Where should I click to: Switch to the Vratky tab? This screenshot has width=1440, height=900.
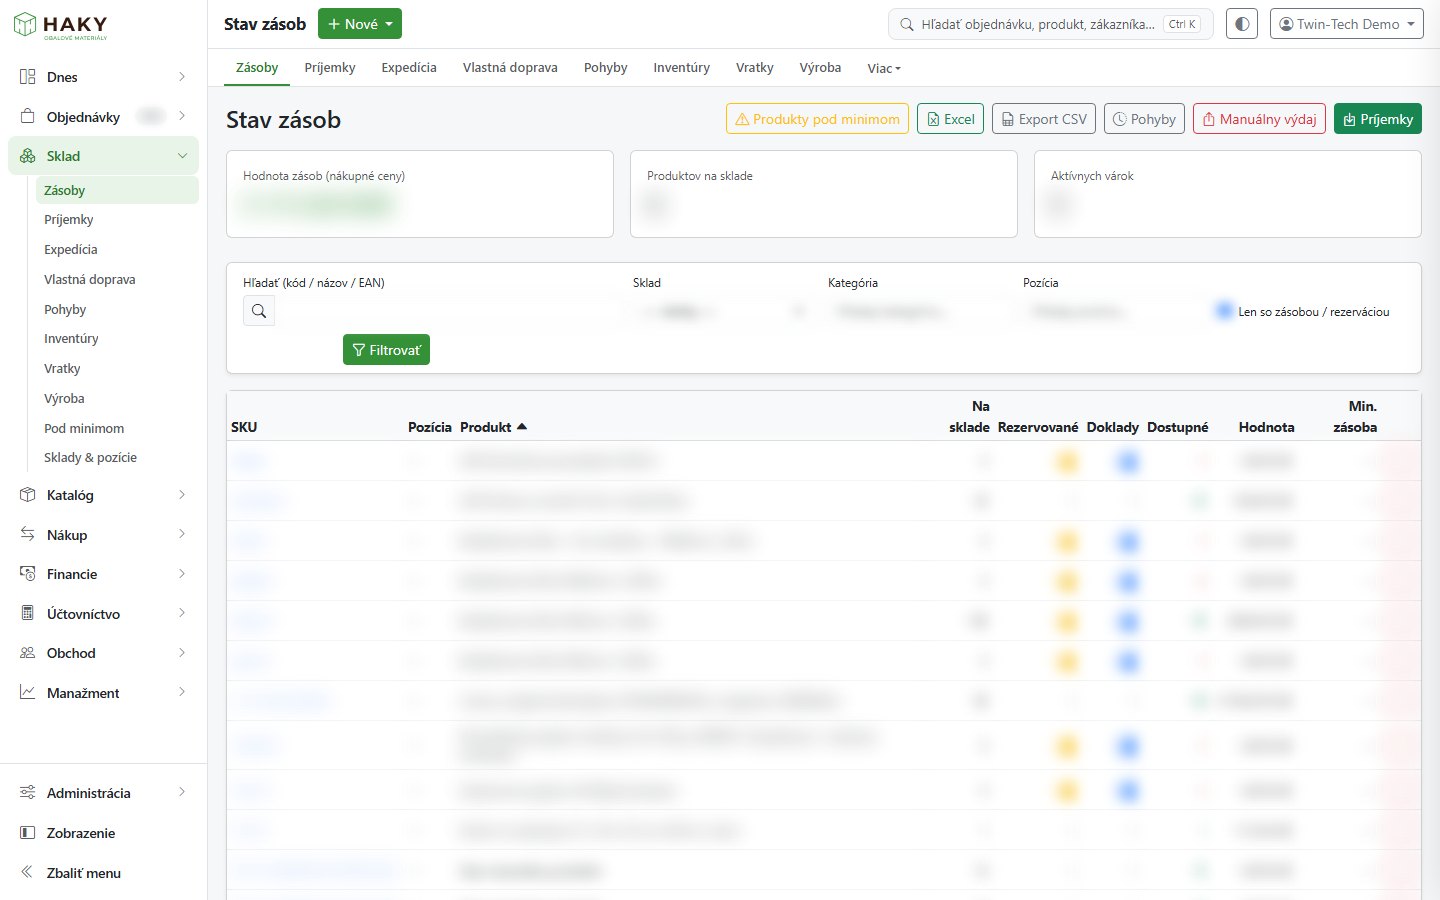point(755,67)
